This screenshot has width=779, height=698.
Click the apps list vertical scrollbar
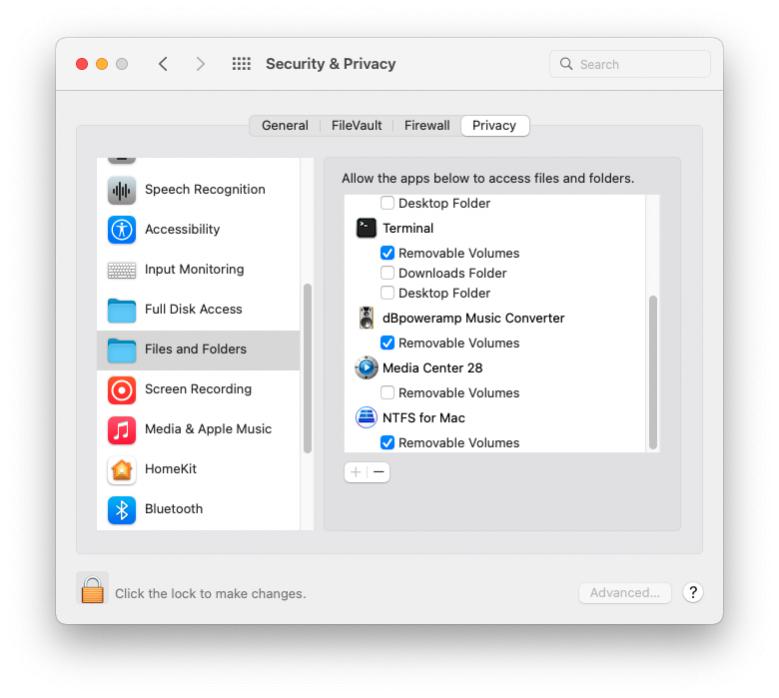click(x=653, y=370)
